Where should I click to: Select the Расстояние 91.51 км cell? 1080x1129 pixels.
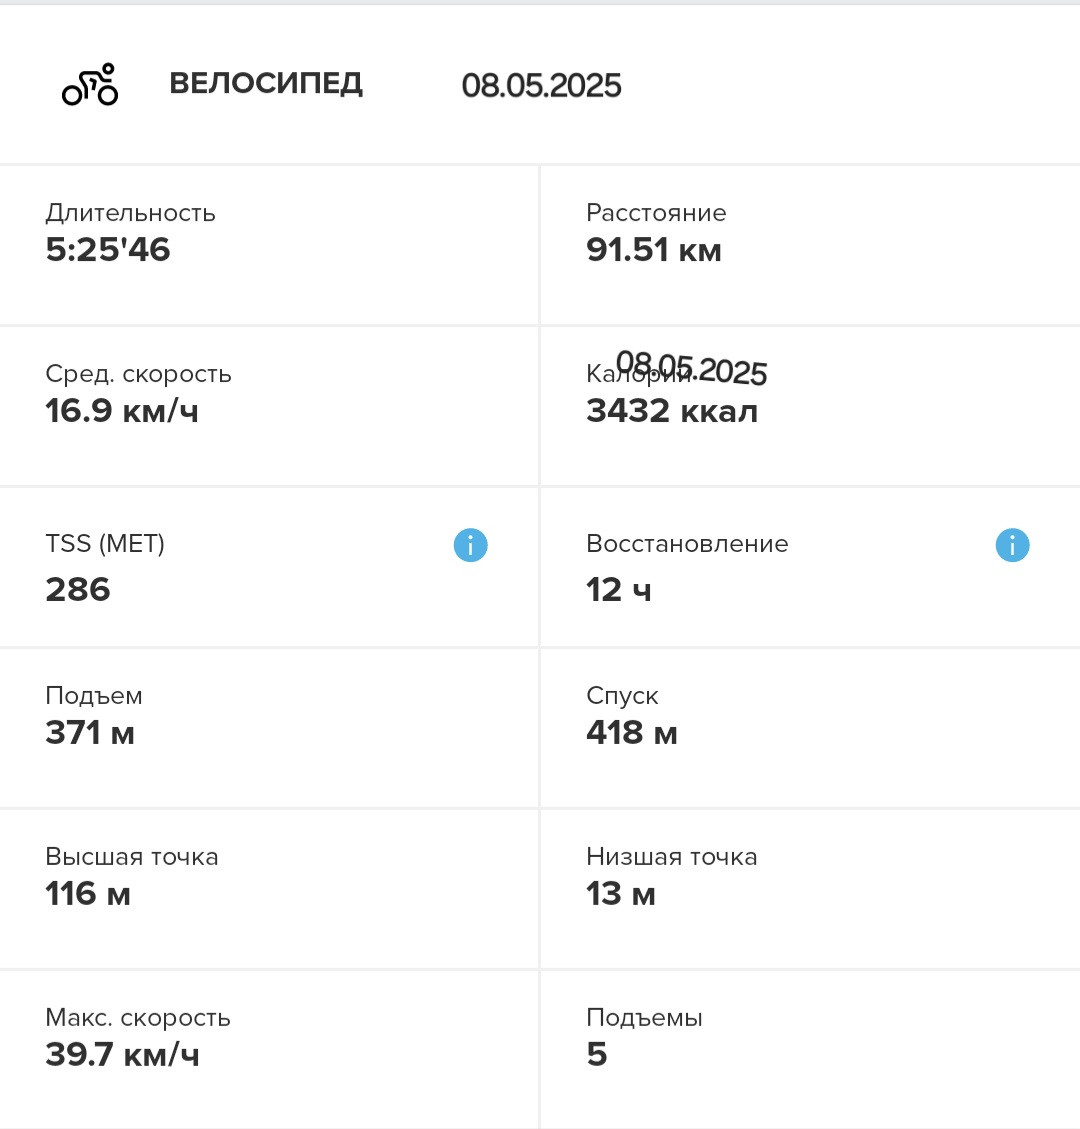[811, 246]
